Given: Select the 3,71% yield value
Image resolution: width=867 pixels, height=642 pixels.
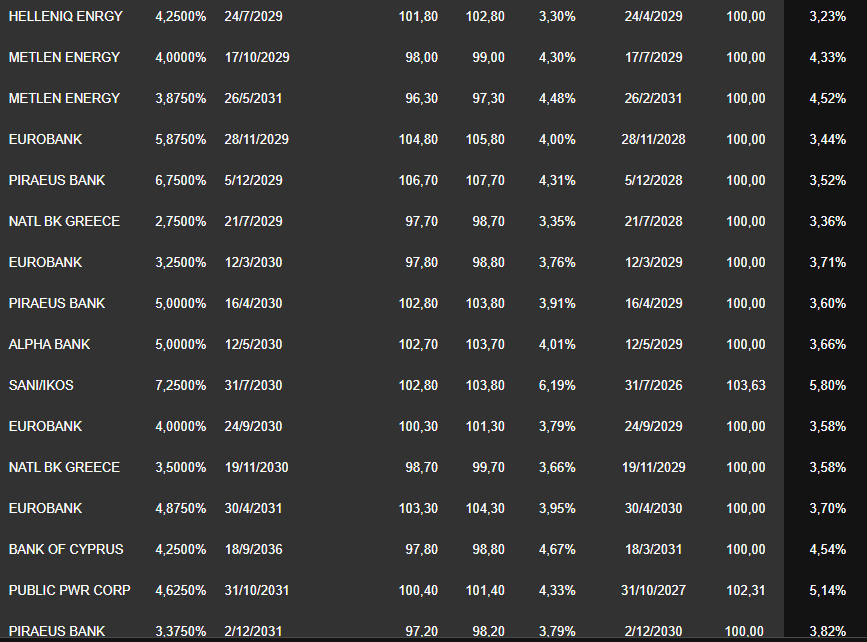Looking at the screenshot, I should point(828,262).
